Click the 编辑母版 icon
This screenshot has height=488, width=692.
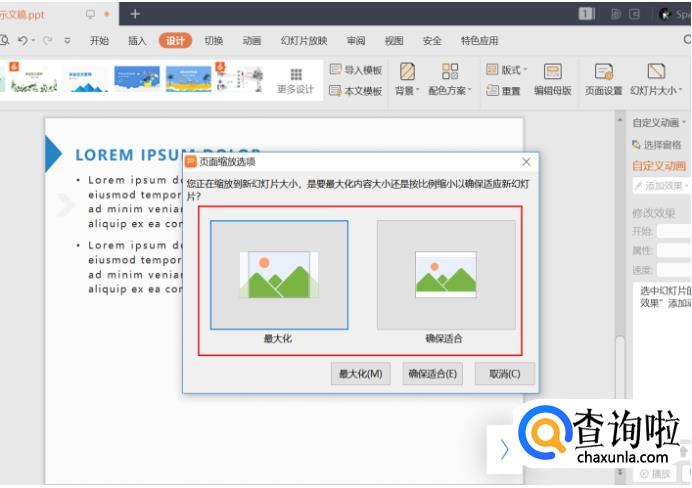click(553, 71)
